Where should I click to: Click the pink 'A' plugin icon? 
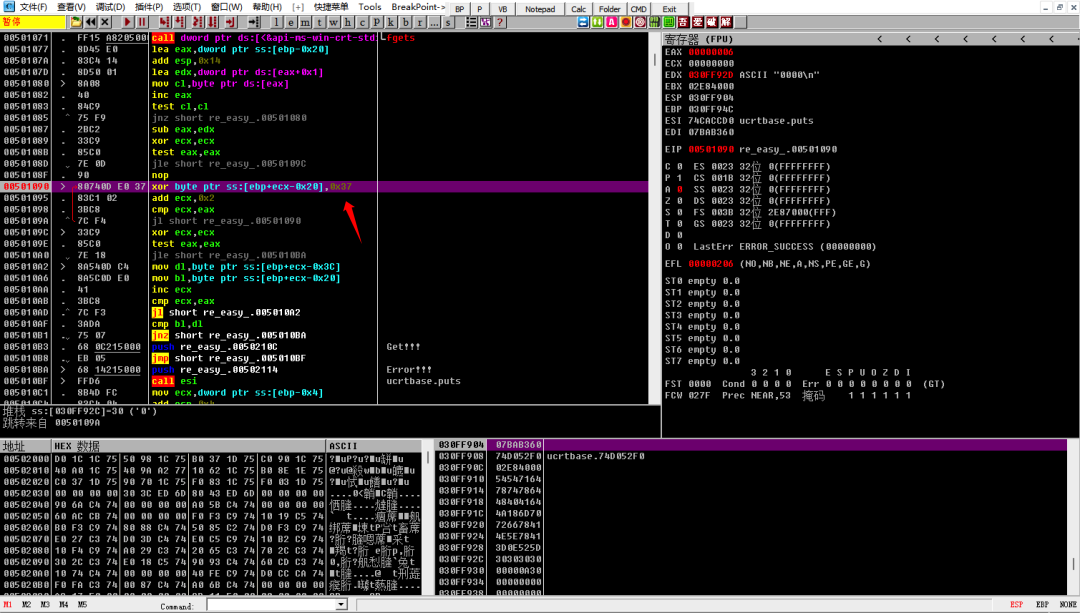(612, 22)
